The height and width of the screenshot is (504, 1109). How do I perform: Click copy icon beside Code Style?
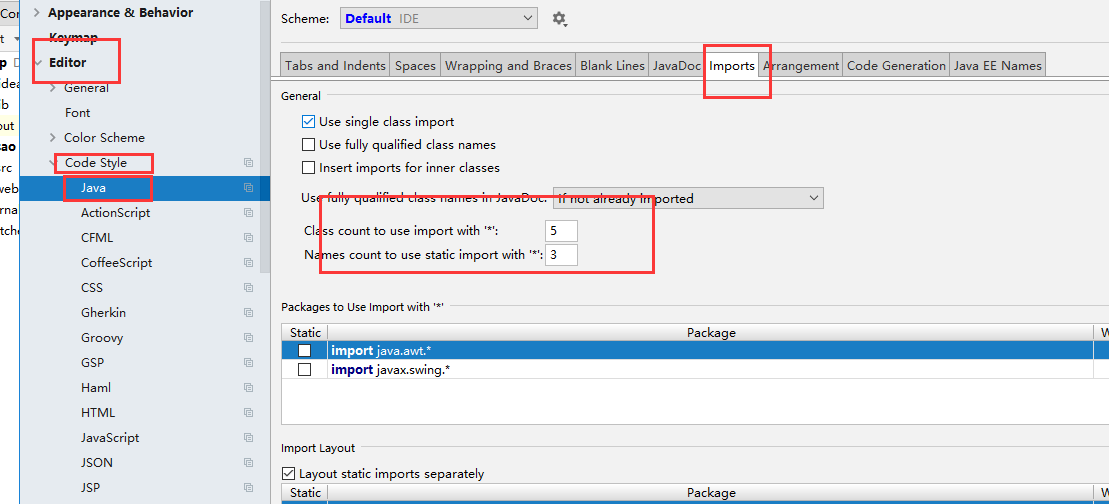(x=248, y=163)
